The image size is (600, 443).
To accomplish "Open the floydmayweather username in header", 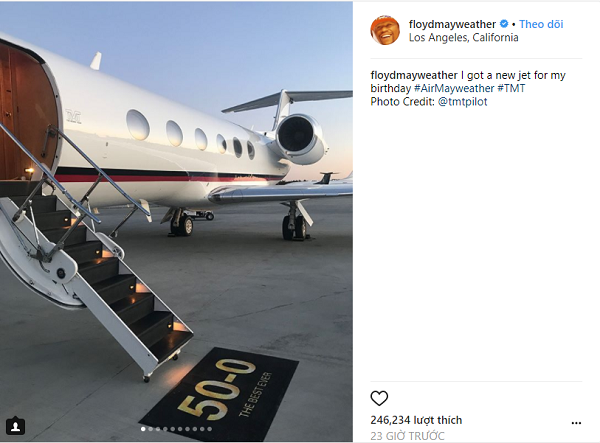I will point(452,23).
